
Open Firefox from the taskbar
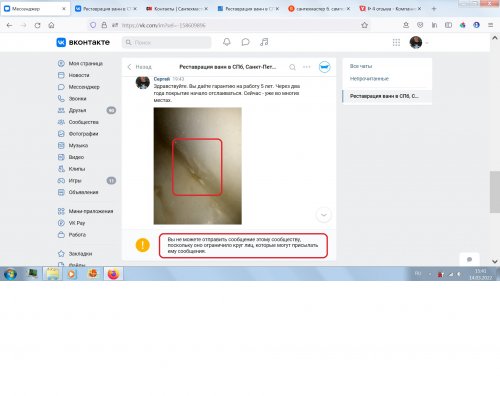click(113, 274)
